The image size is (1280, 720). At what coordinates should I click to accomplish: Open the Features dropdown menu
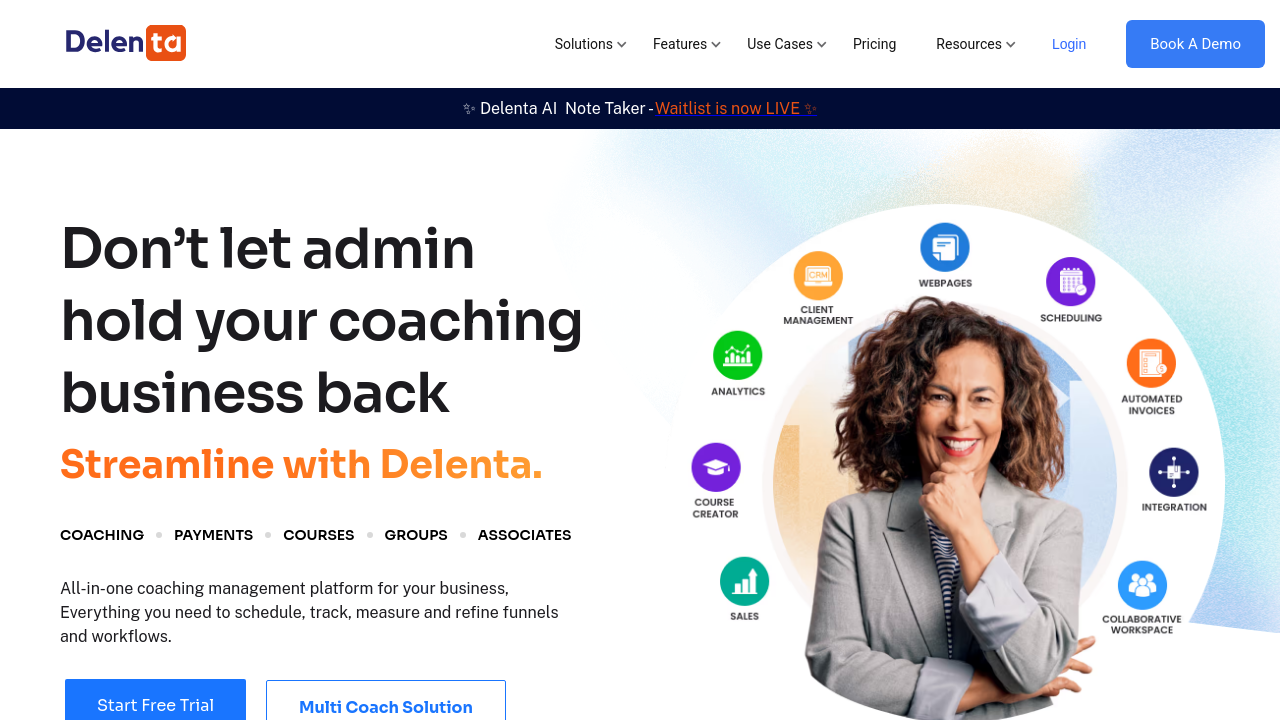687,44
